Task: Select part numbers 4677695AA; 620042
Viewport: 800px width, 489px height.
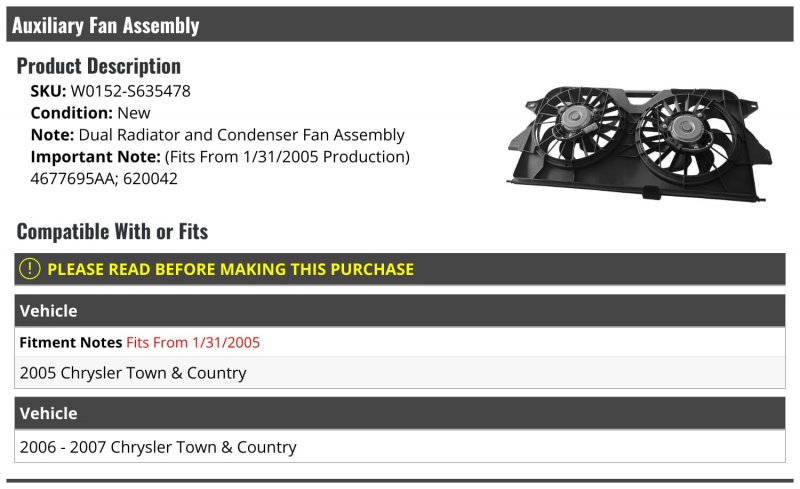Action: point(104,179)
